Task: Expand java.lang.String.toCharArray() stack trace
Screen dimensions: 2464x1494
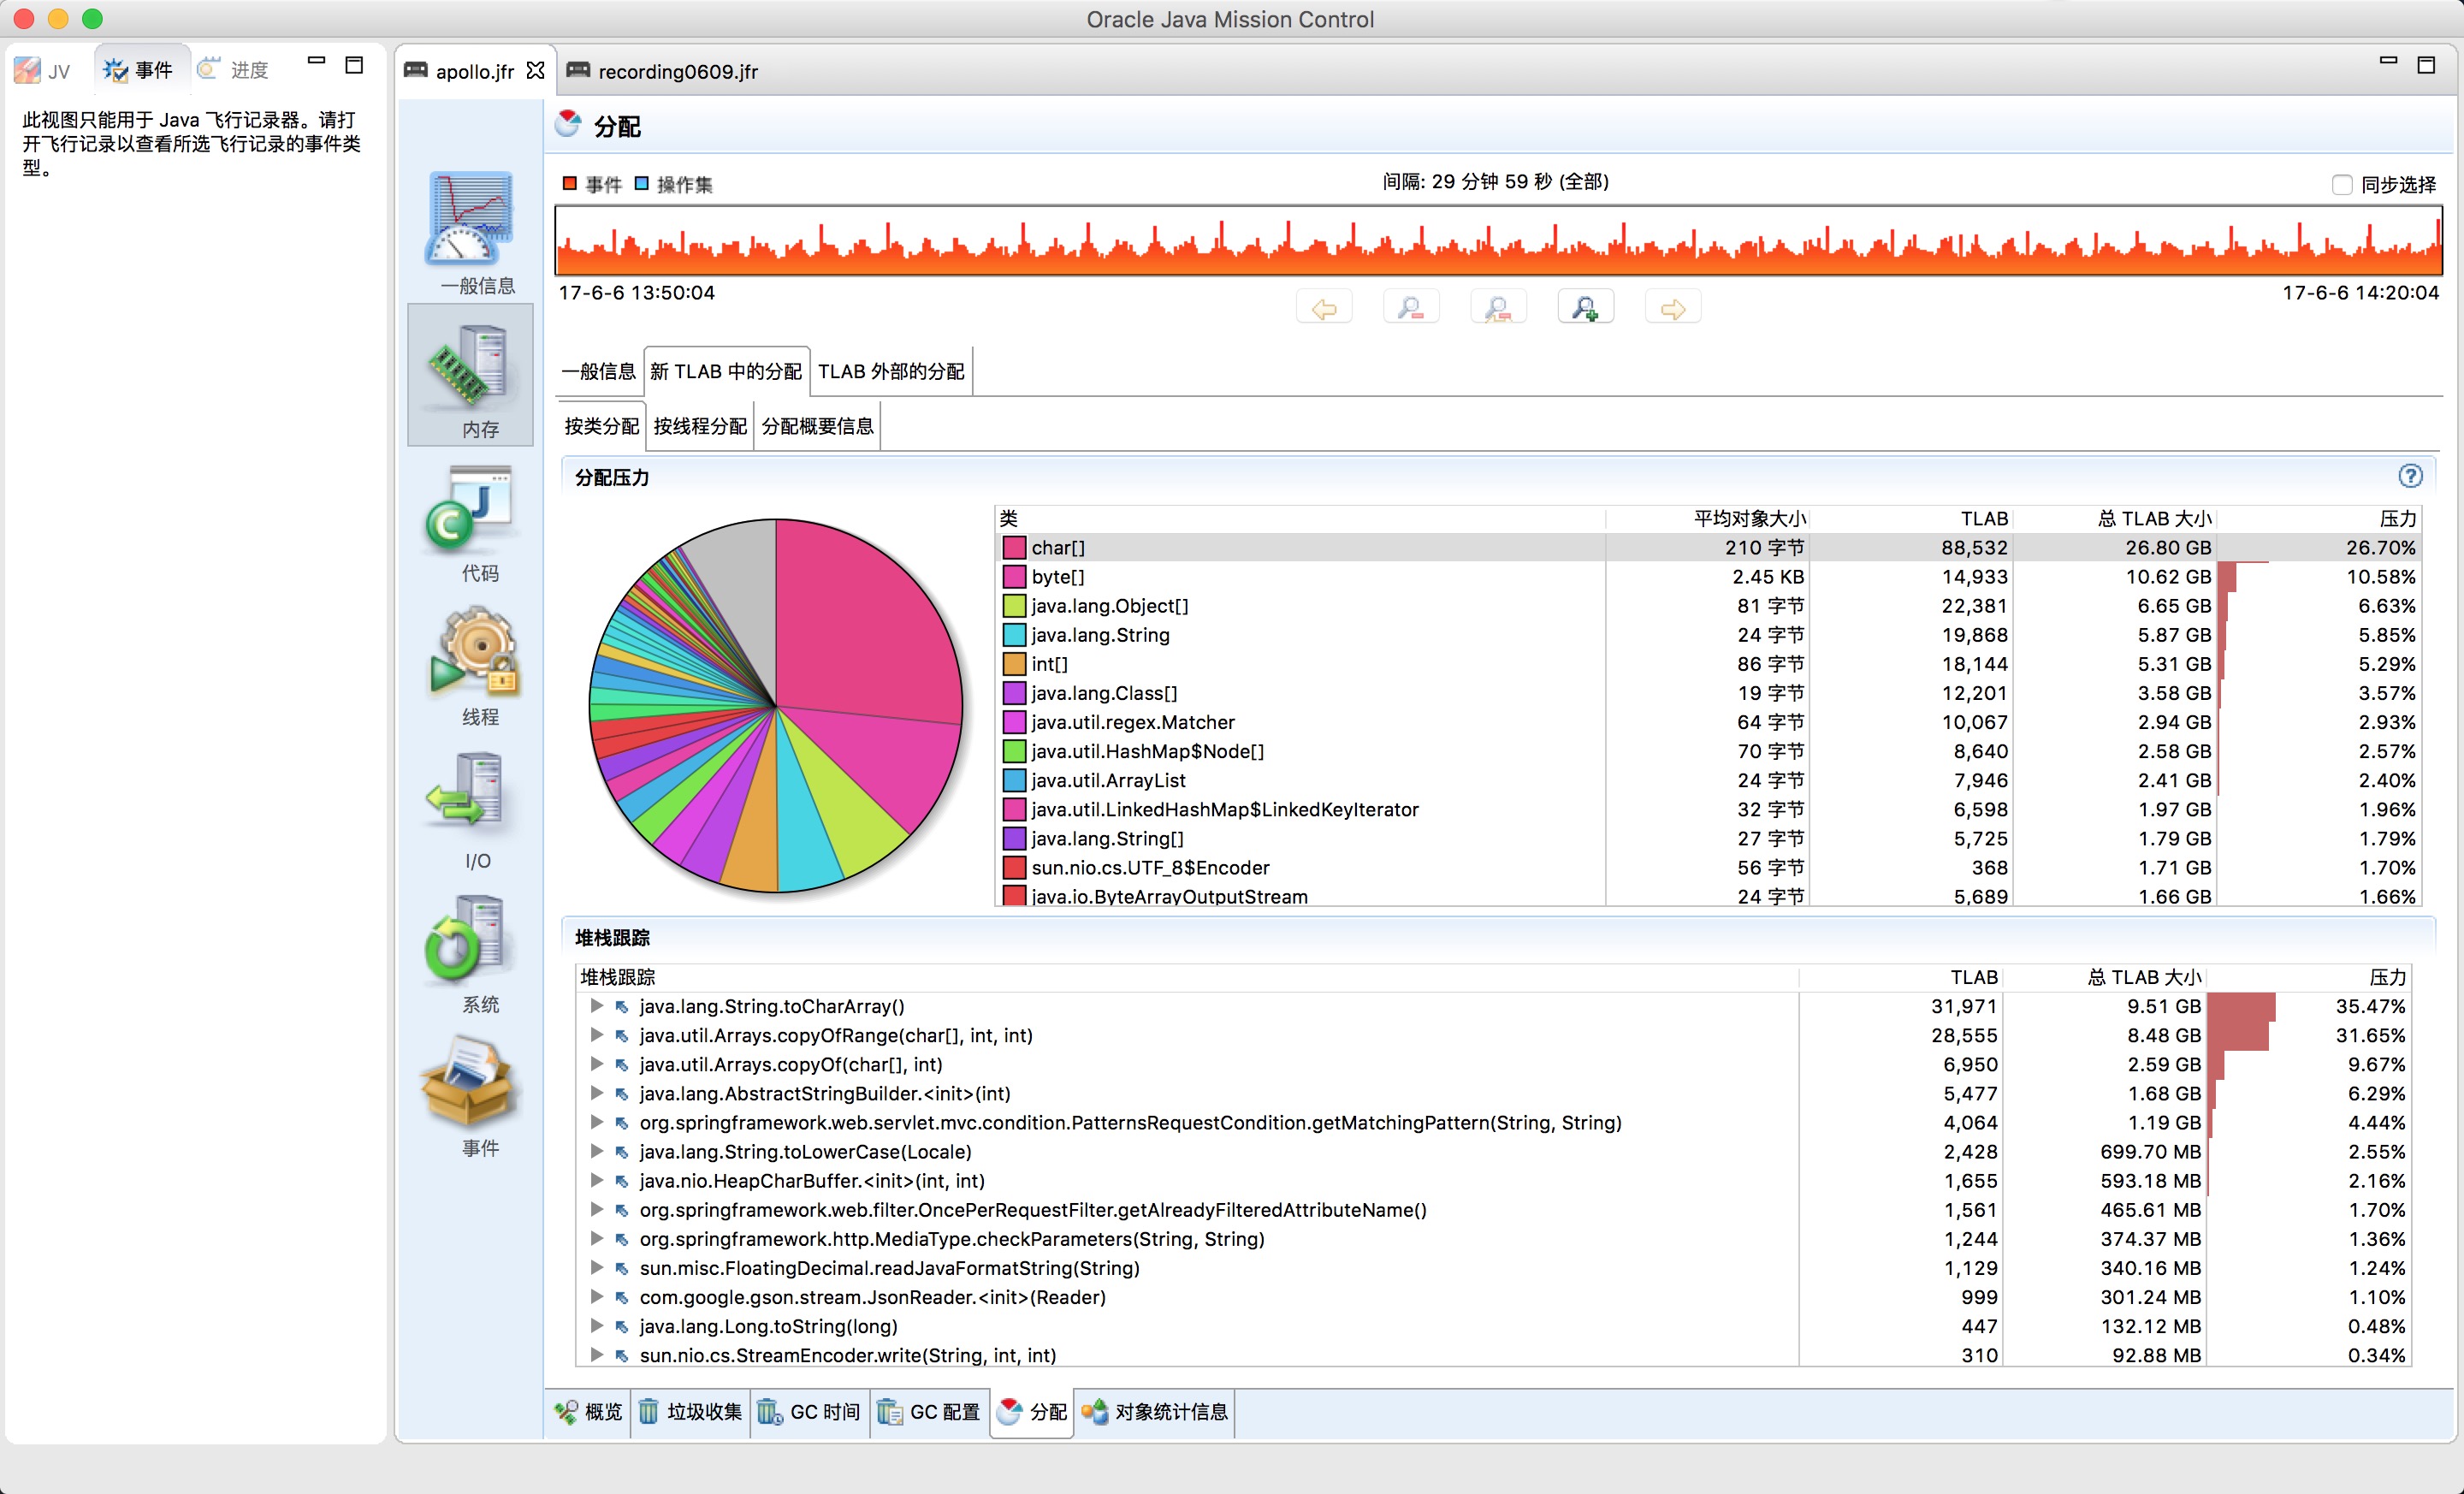Action: tap(597, 1006)
